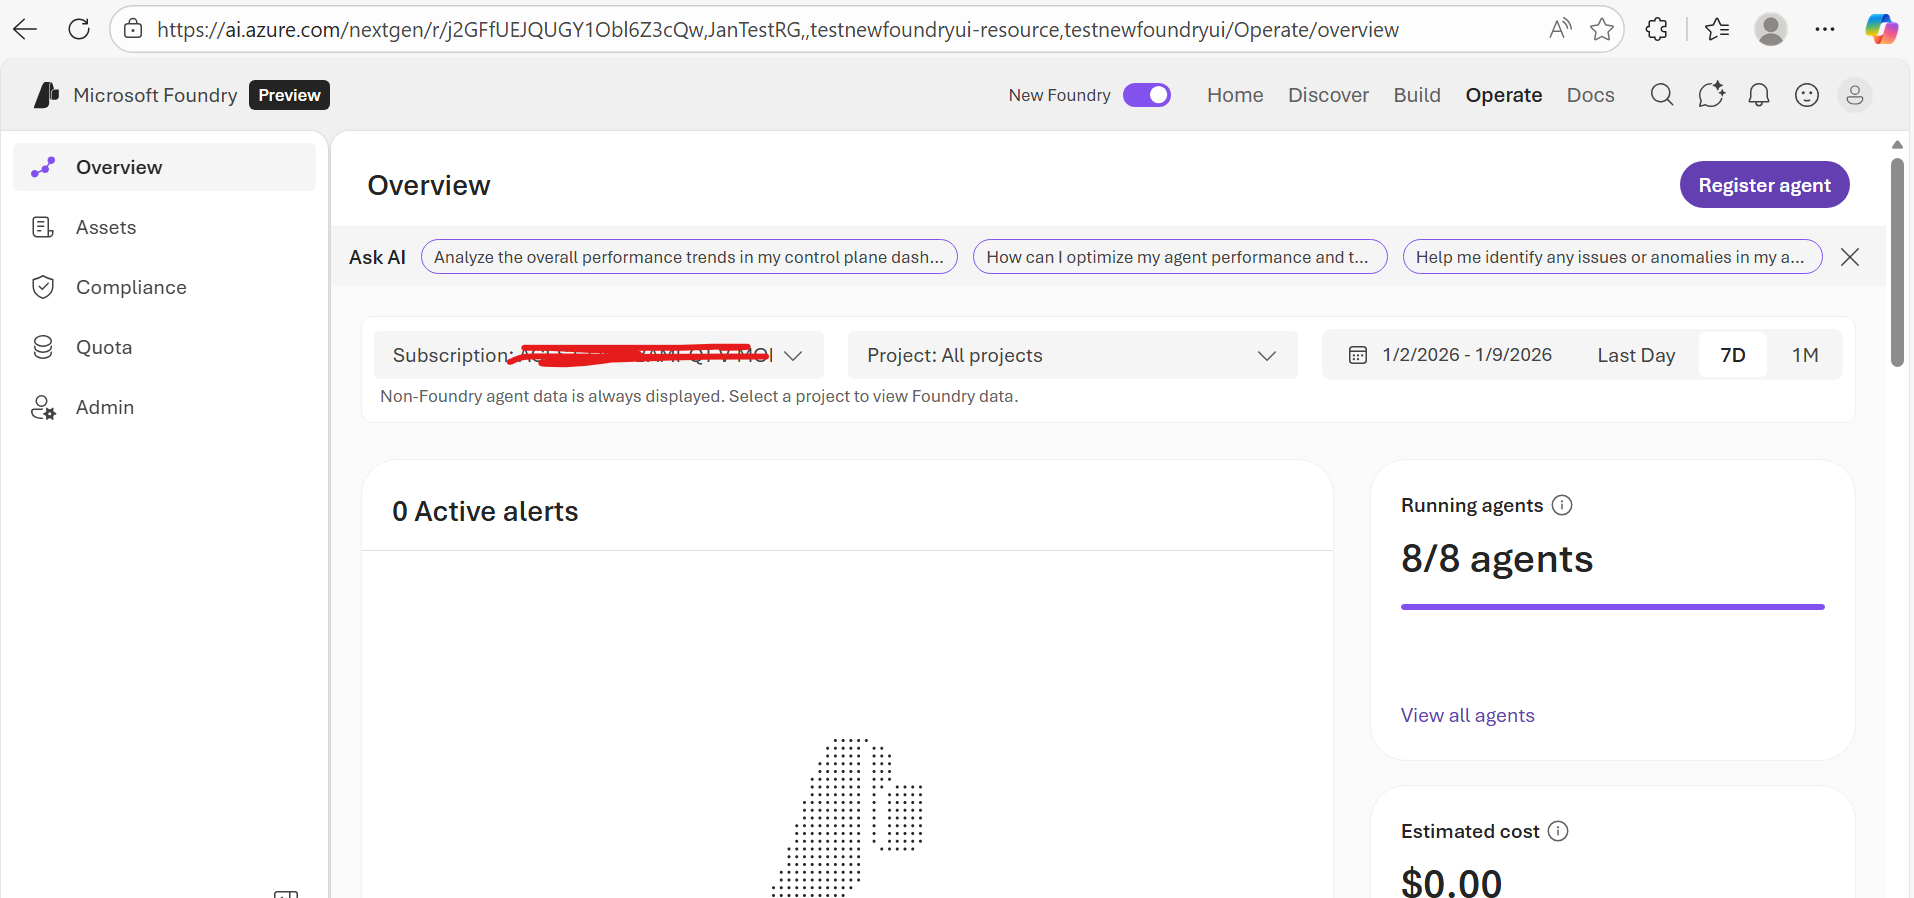Open the Docs tab
The width and height of the screenshot is (1914, 898).
pyautogui.click(x=1591, y=95)
